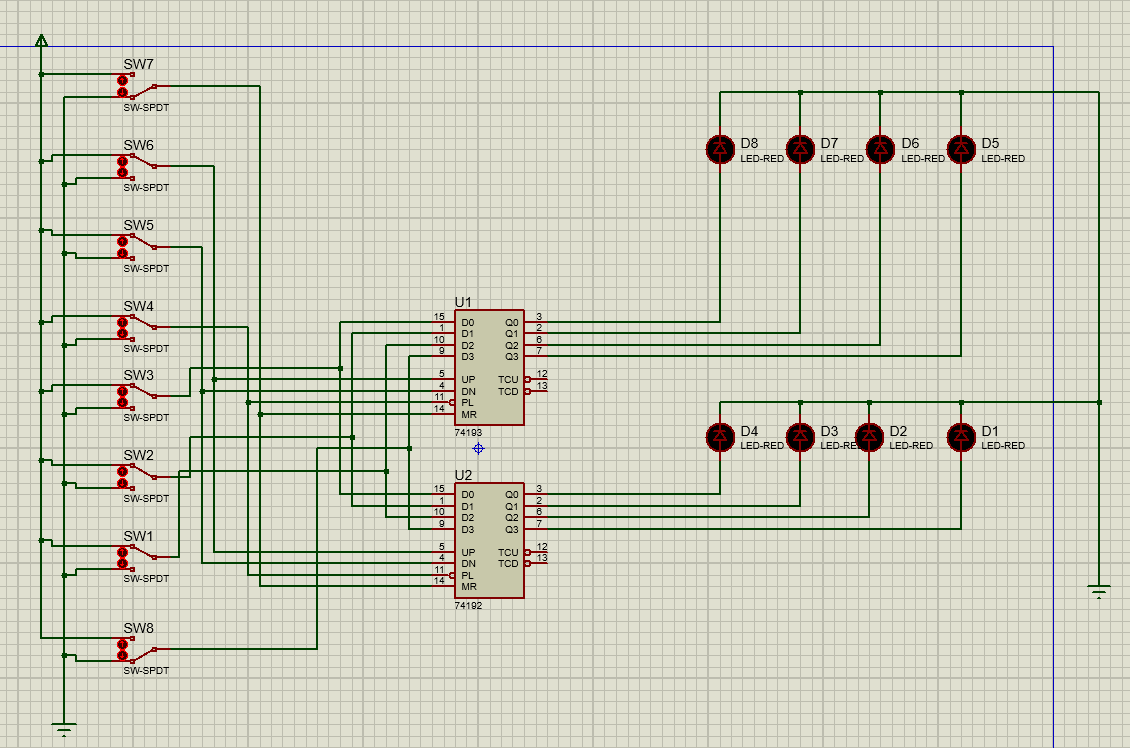The image size is (1130, 748).
Task: Click the blue origin marker between the chips
Action: [479, 449]
